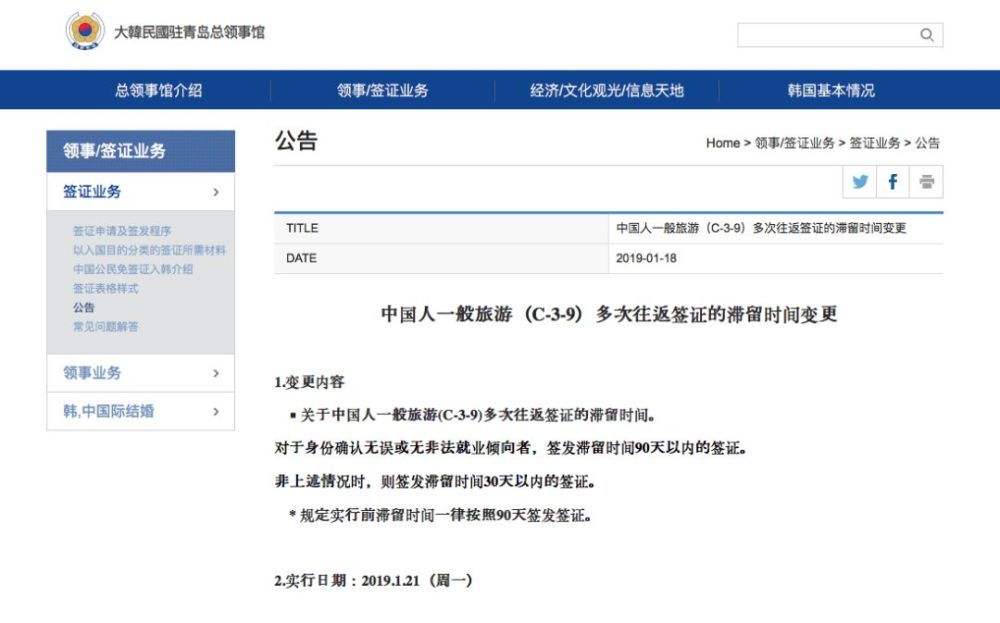Share the announcement on Twitter
The image size is (1000, 623).
coord(859,181)
